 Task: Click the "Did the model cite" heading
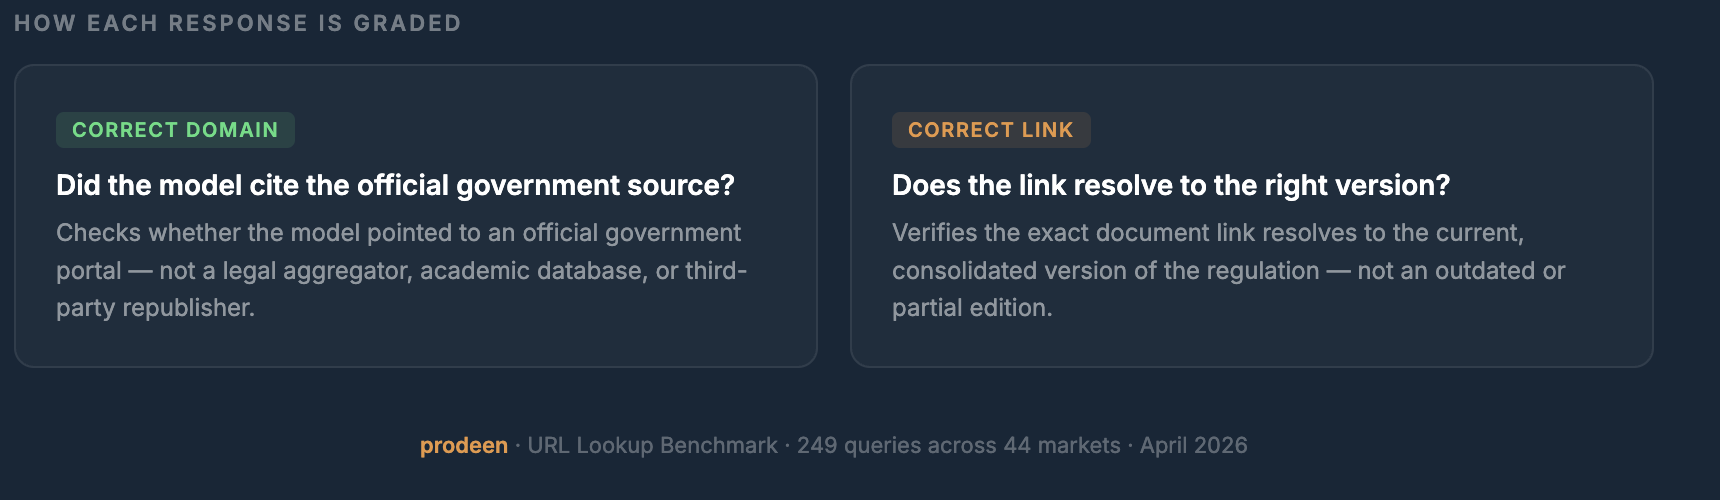[x=395, y=185]
